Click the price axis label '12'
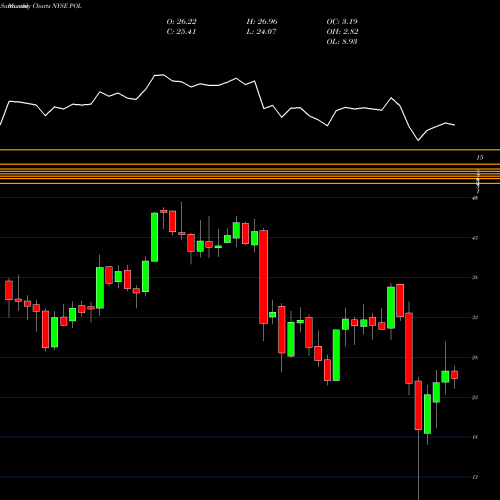The image size is (500, 500). coord(475,477)
